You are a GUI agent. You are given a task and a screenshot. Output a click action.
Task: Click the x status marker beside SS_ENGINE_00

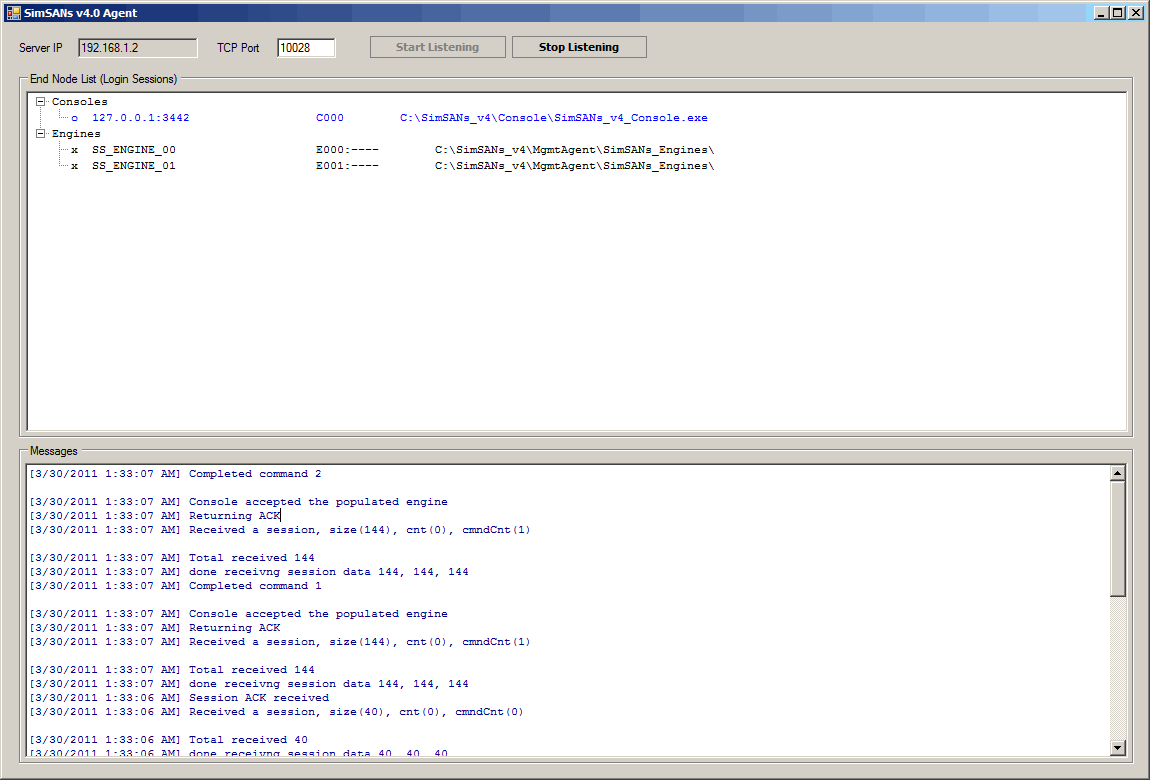[75, 150]
